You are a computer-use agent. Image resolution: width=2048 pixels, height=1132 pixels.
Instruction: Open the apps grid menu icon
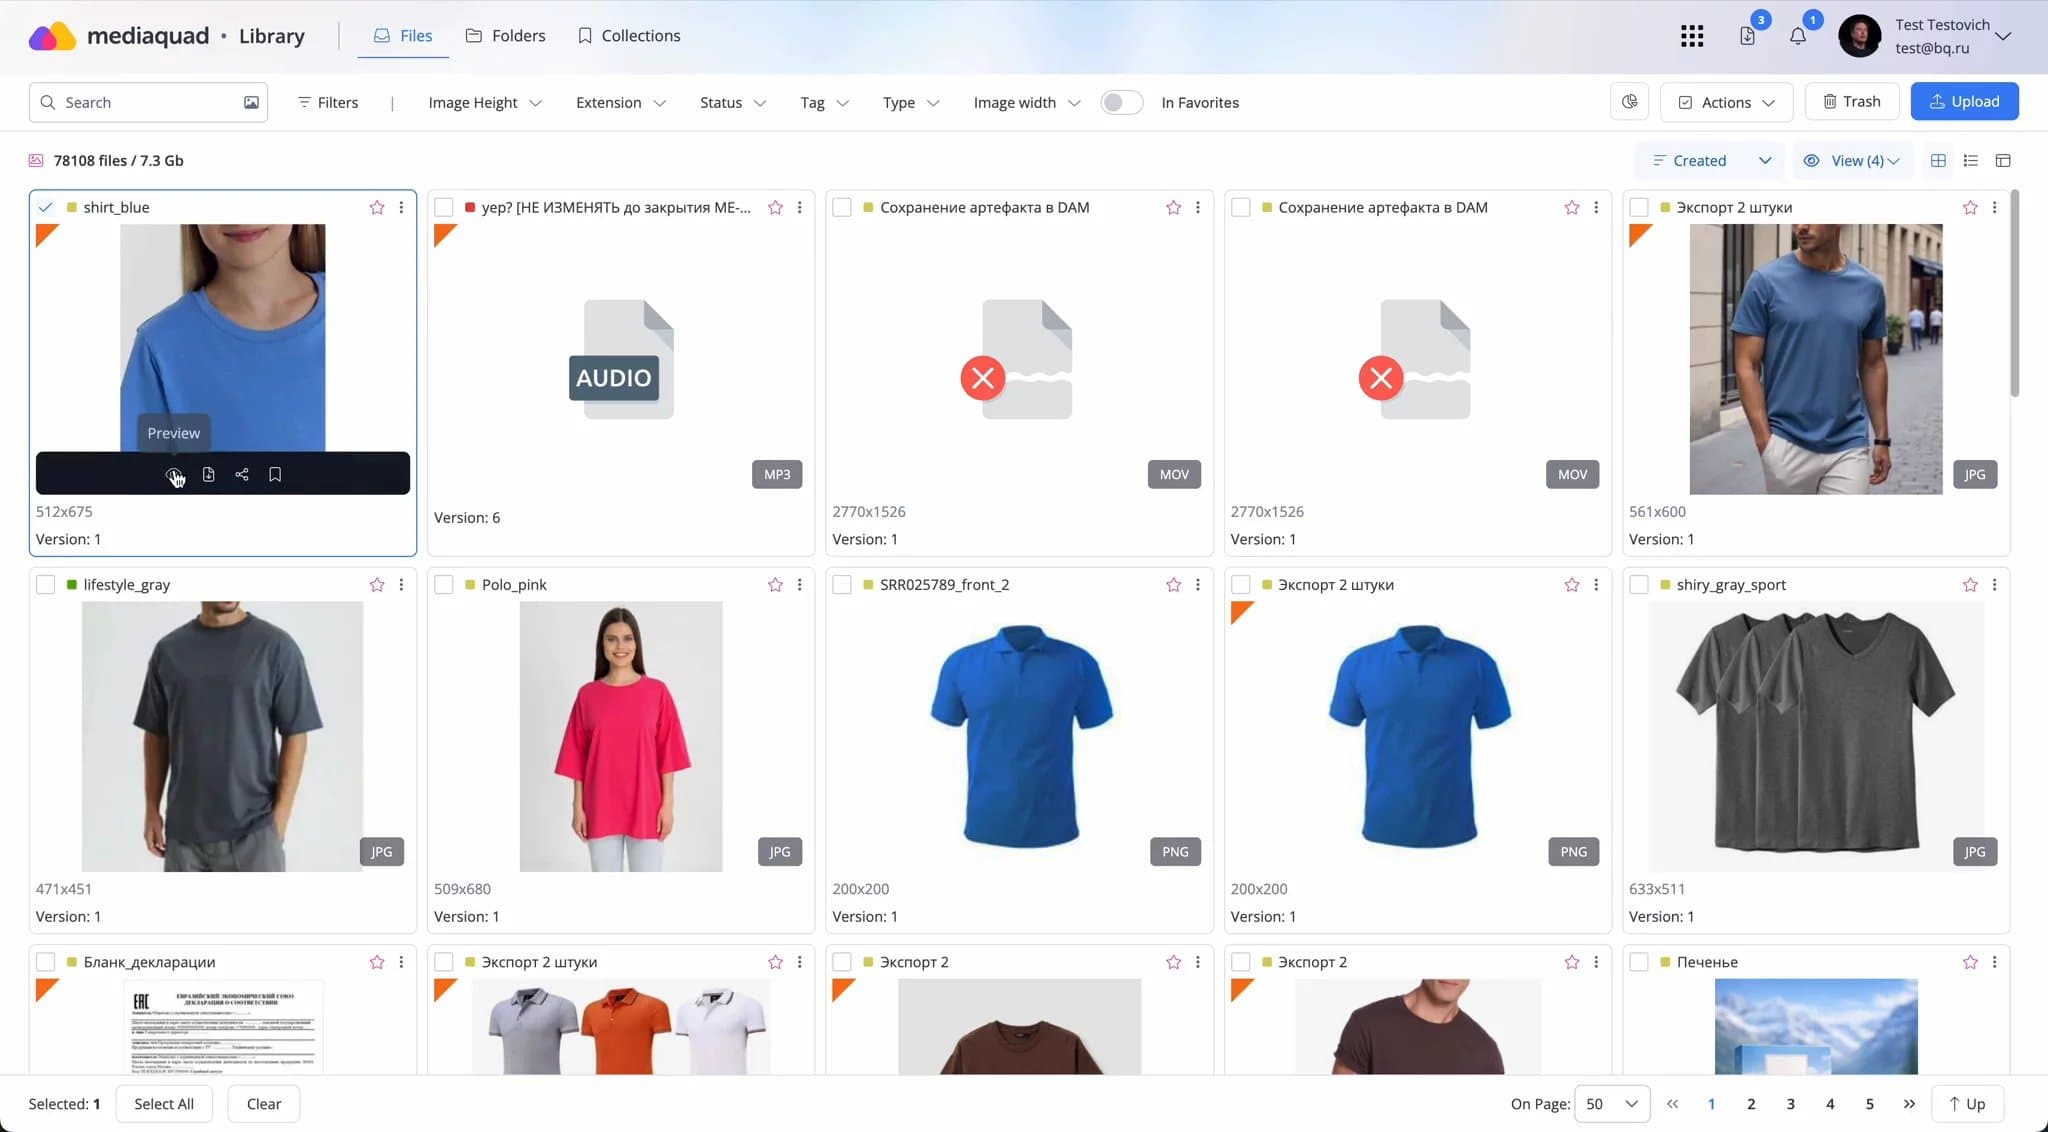pos(1692,36)
